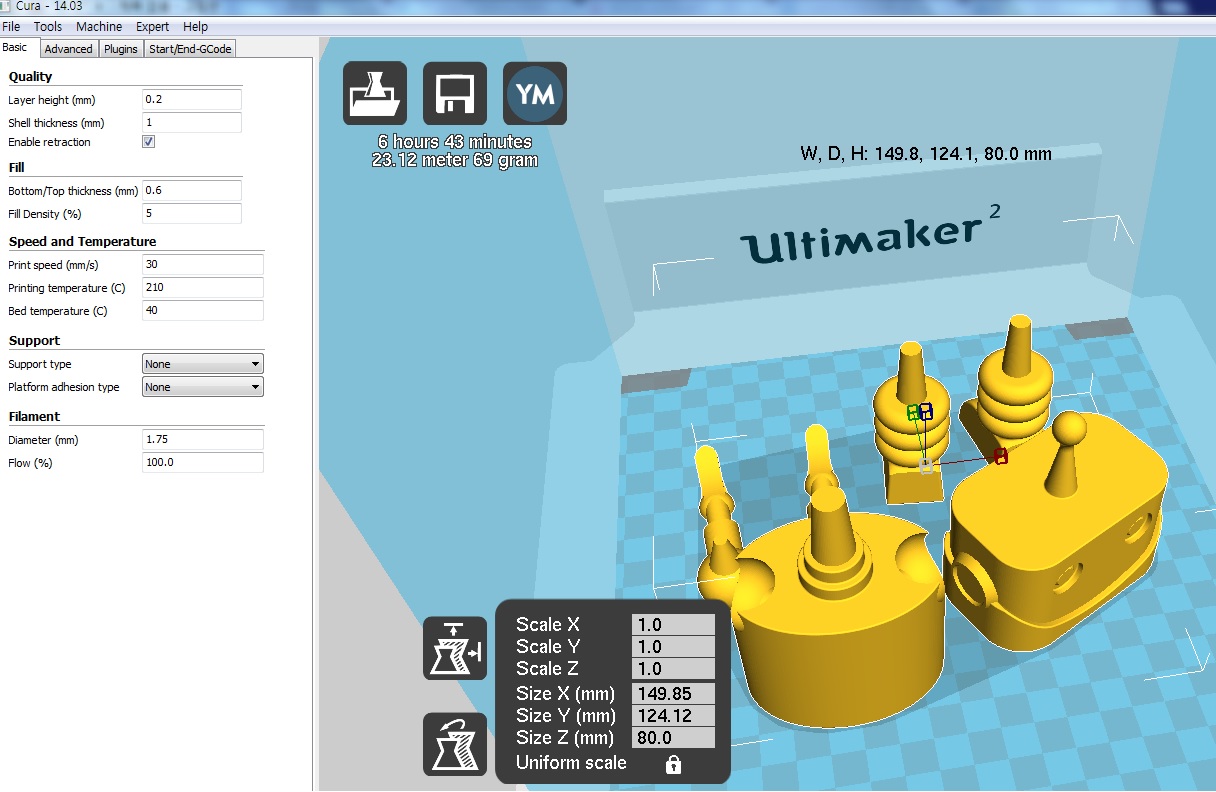1216x792 pixels.
Task: Click the '6 hours 43 minutes' print time text
Action: (x=455, y=143)
